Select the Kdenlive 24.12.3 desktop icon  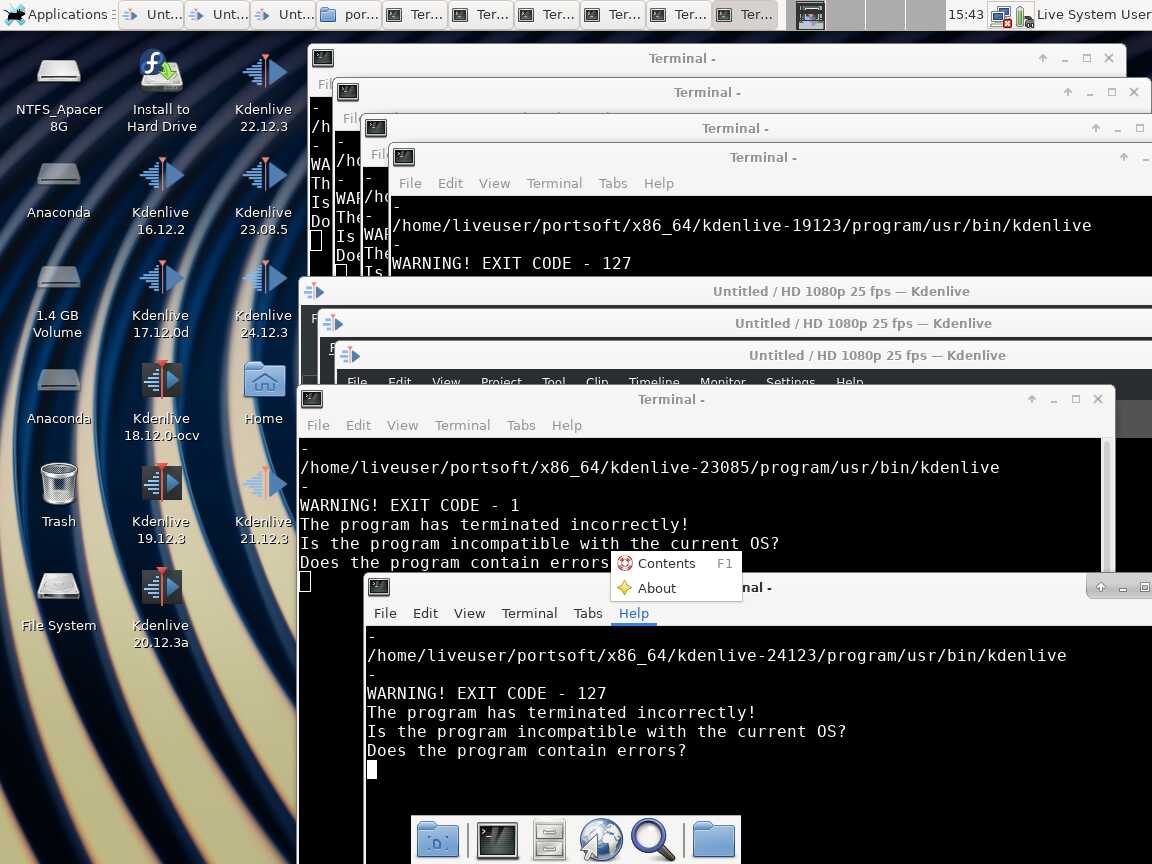point(264,278)
